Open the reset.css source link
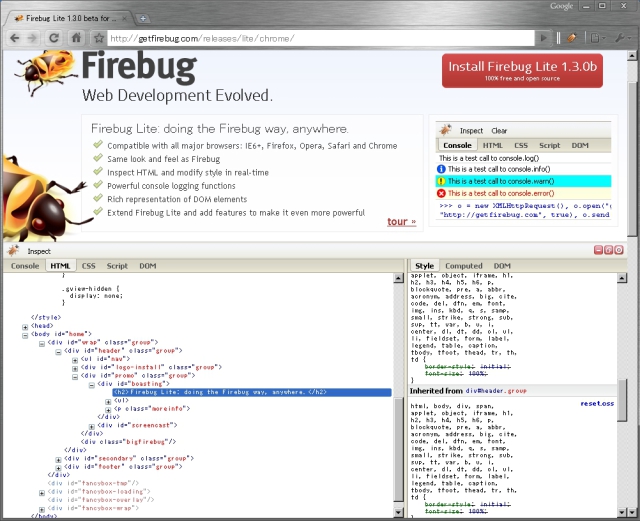 597,403
